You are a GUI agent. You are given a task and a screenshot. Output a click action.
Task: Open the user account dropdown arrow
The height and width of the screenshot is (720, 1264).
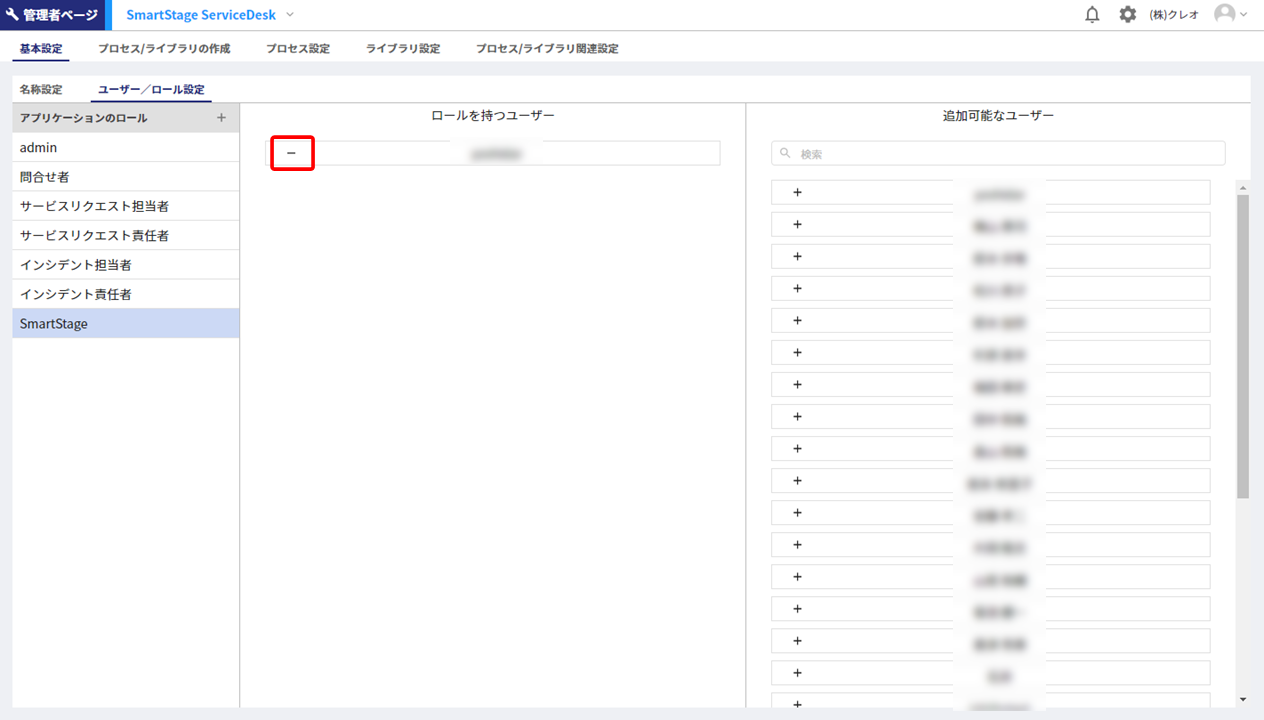[x=1244, y=15]
